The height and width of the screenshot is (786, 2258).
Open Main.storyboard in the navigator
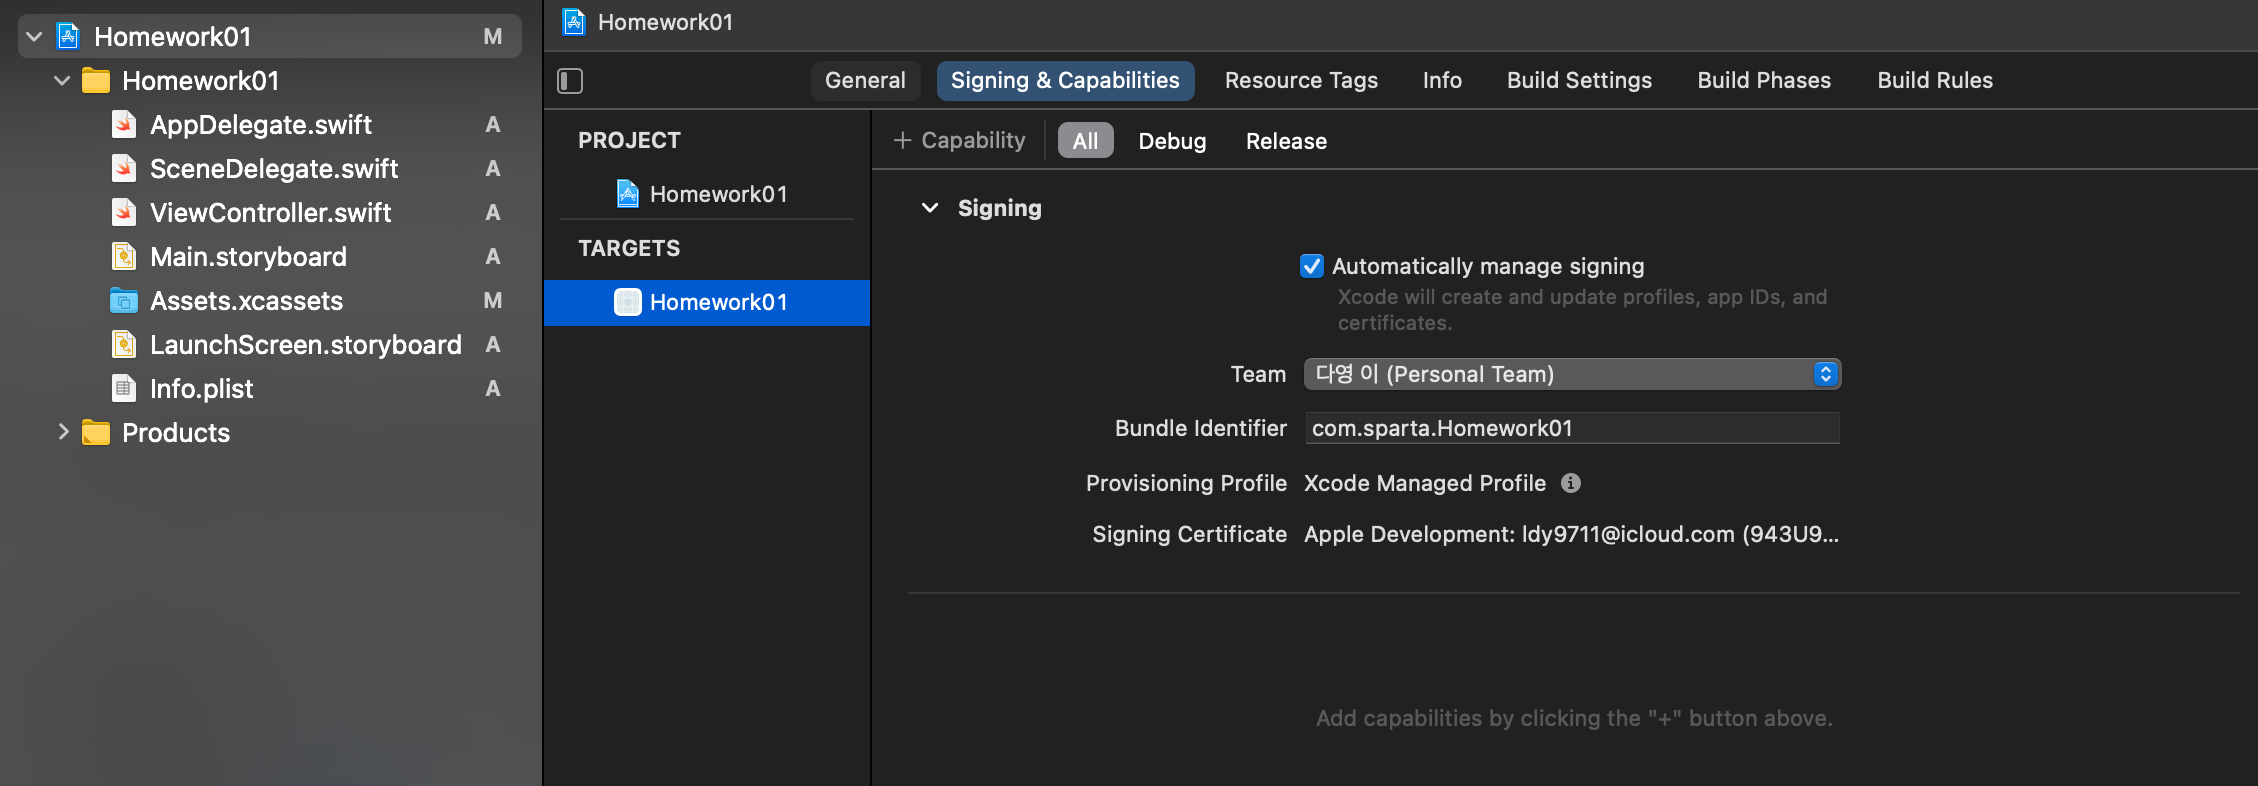coord(248,257)
